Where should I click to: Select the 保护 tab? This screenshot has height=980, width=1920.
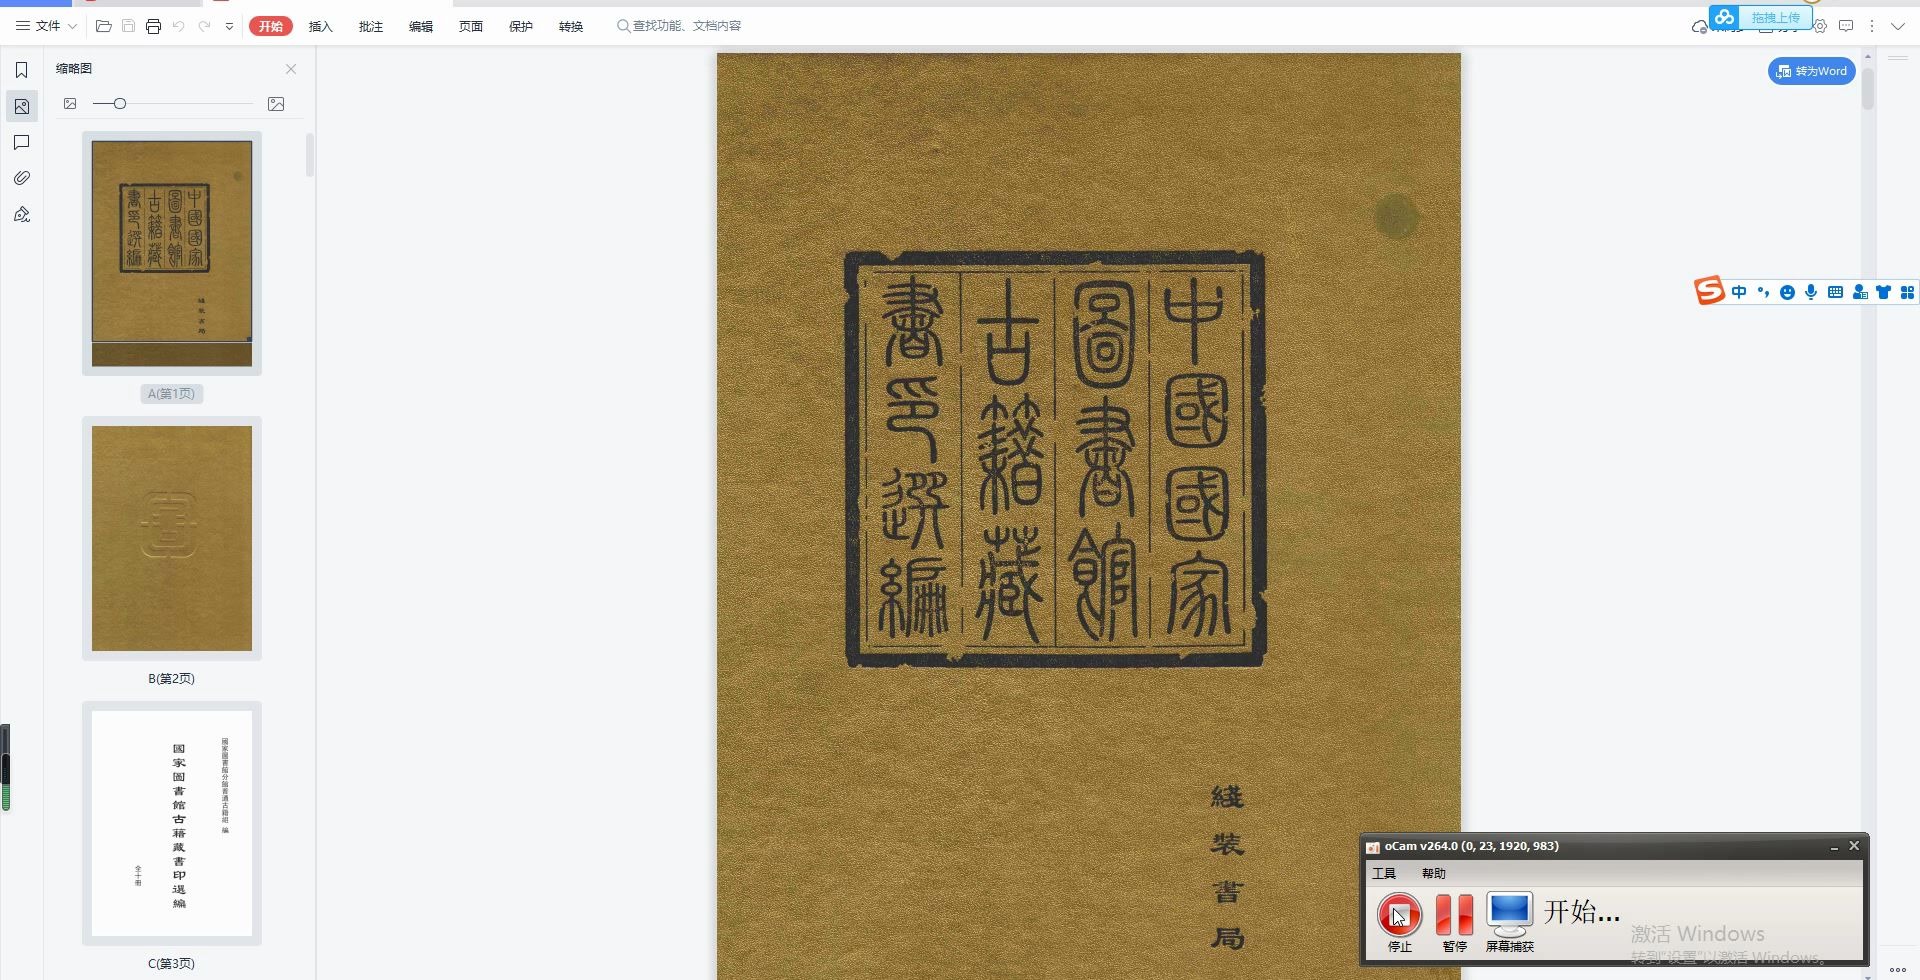coord(521,26)
